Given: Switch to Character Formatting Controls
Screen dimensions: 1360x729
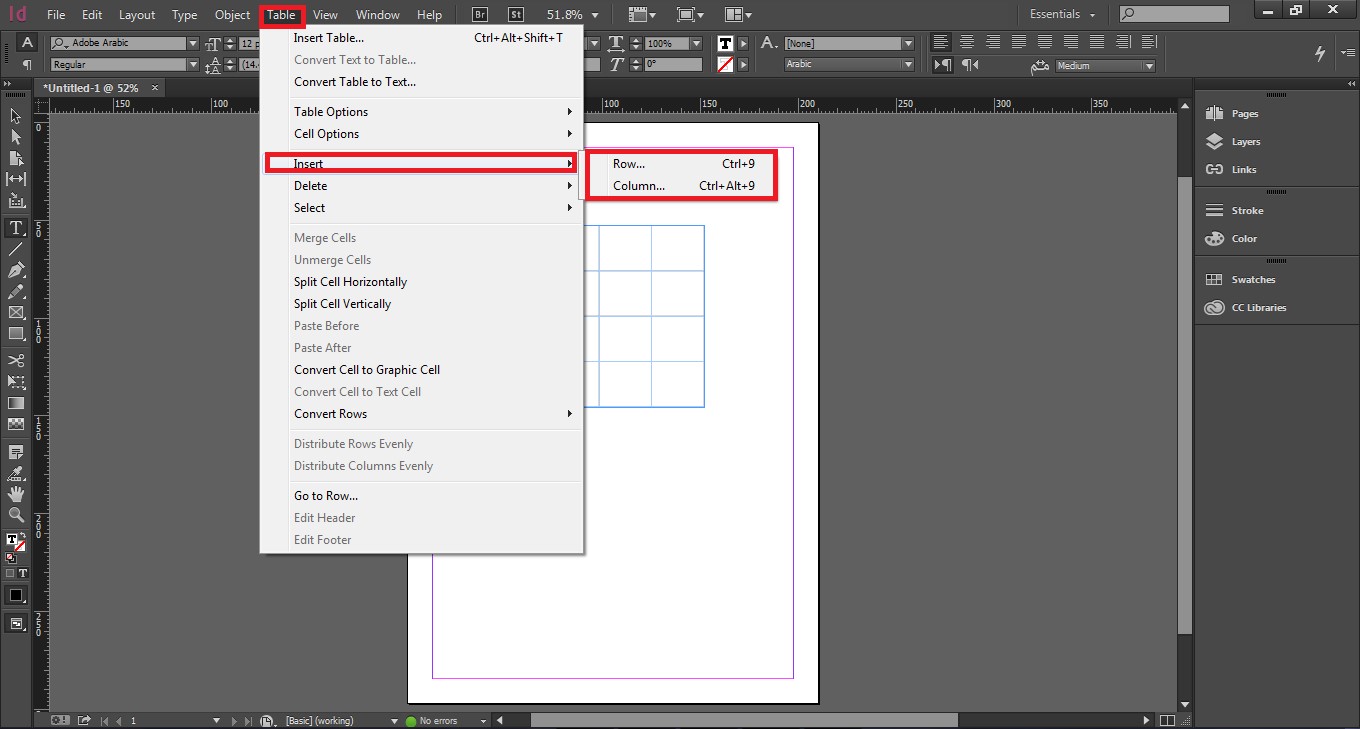Looking at the screenshot, I should 27,43.
